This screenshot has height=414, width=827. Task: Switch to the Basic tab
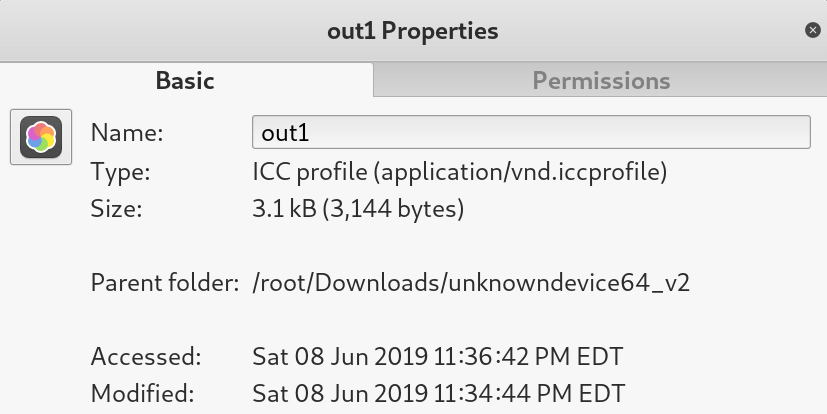[x=185, y=81]
